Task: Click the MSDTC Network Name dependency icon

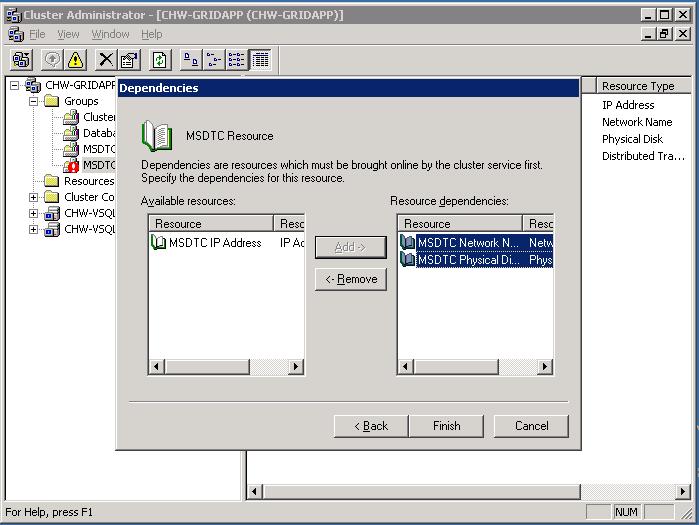Action: point(407,242)
